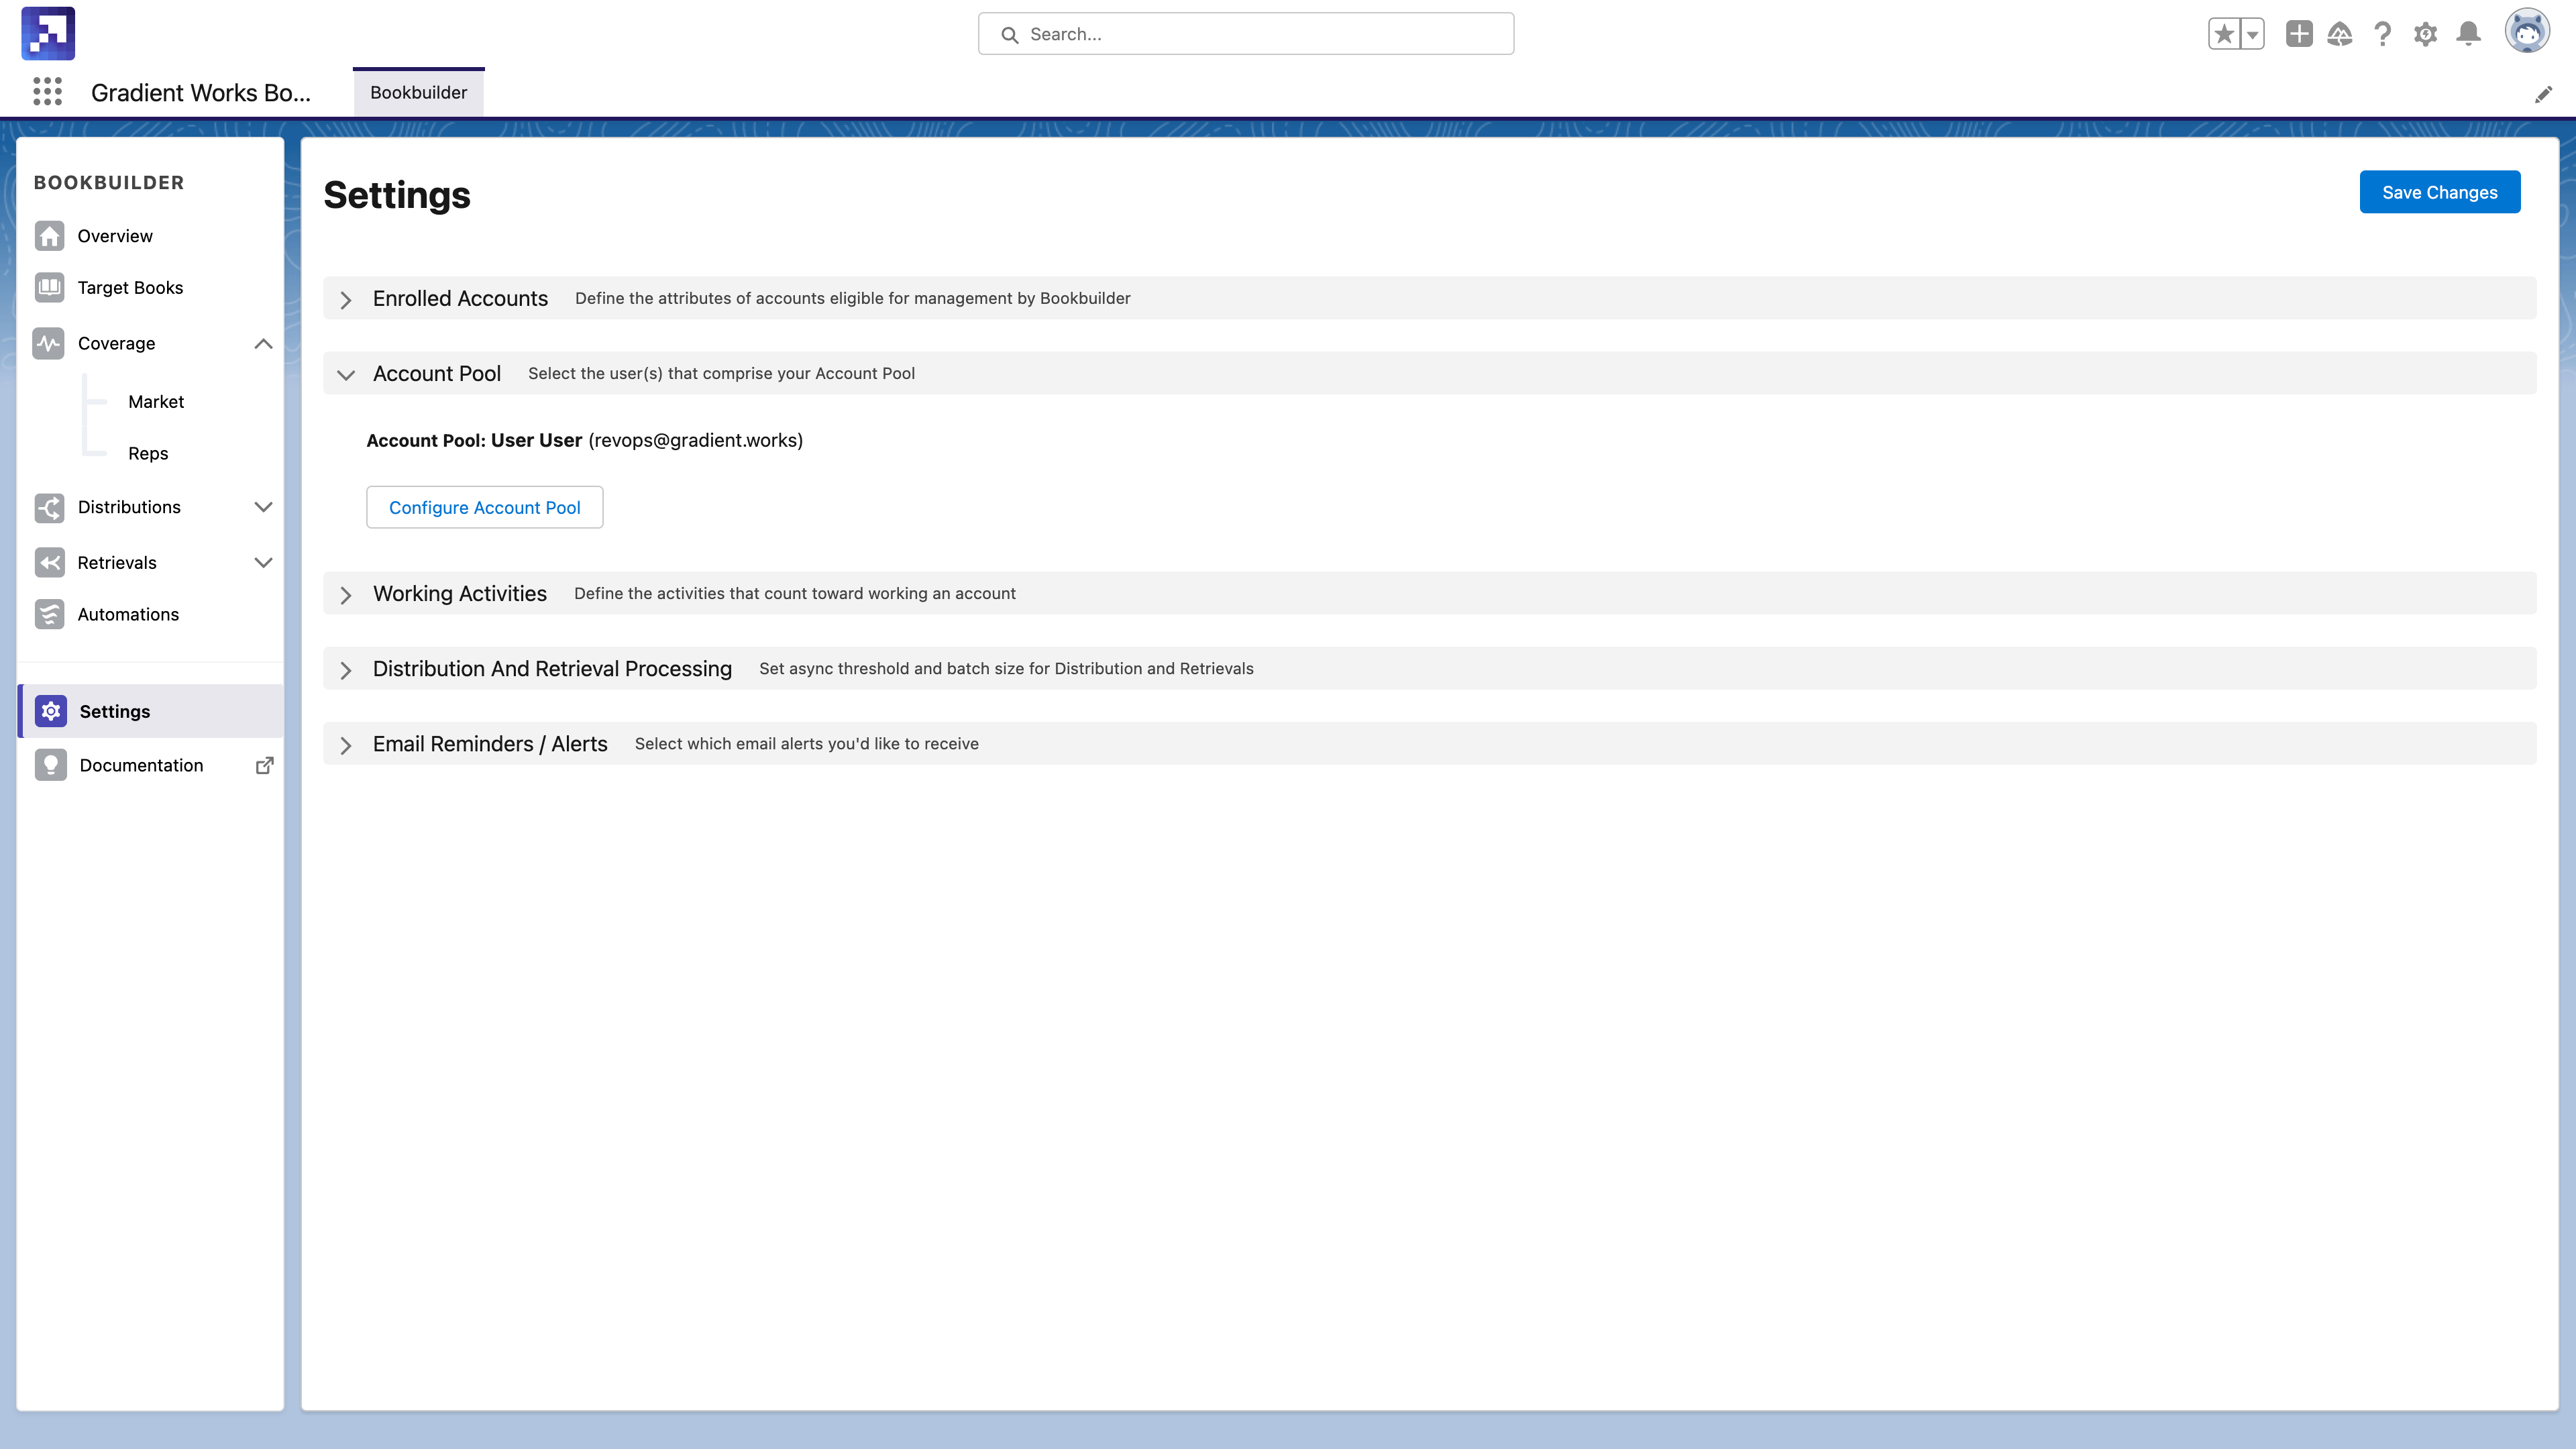
Task: Click the edit pencil icon
Action: coord(2543,94)
